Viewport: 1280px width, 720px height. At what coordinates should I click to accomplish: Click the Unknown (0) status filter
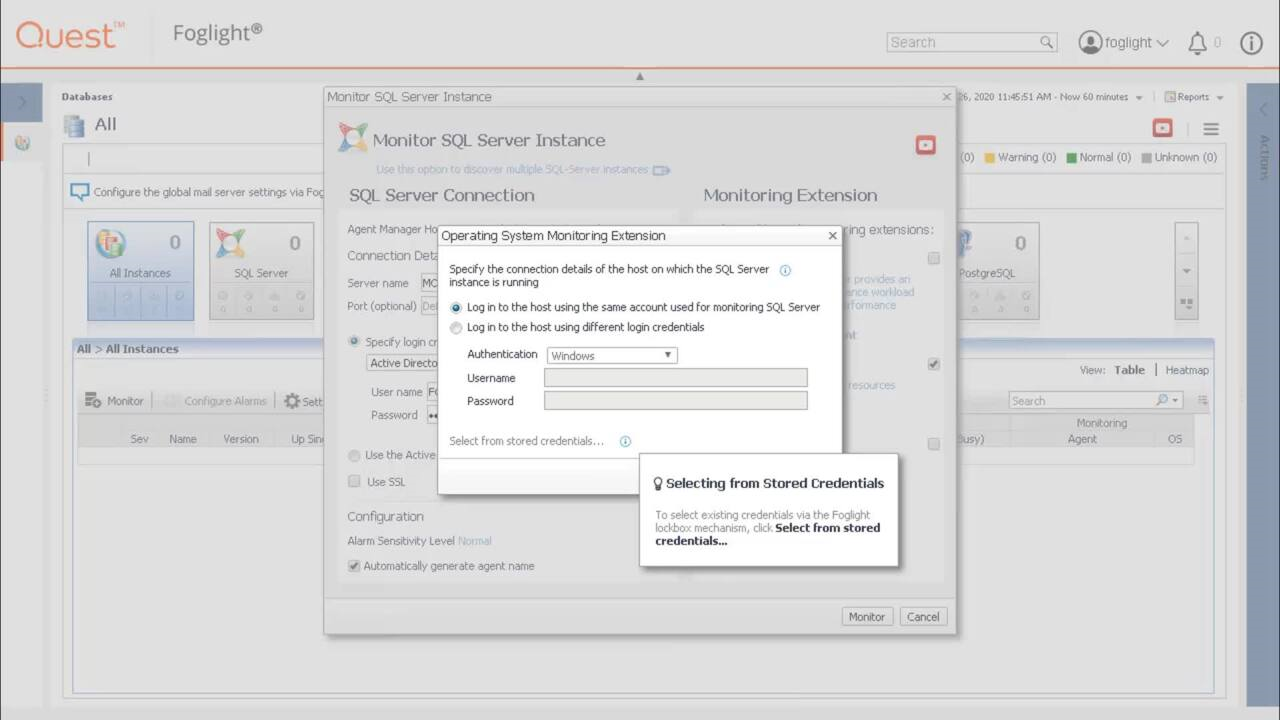pos(1179,157)
